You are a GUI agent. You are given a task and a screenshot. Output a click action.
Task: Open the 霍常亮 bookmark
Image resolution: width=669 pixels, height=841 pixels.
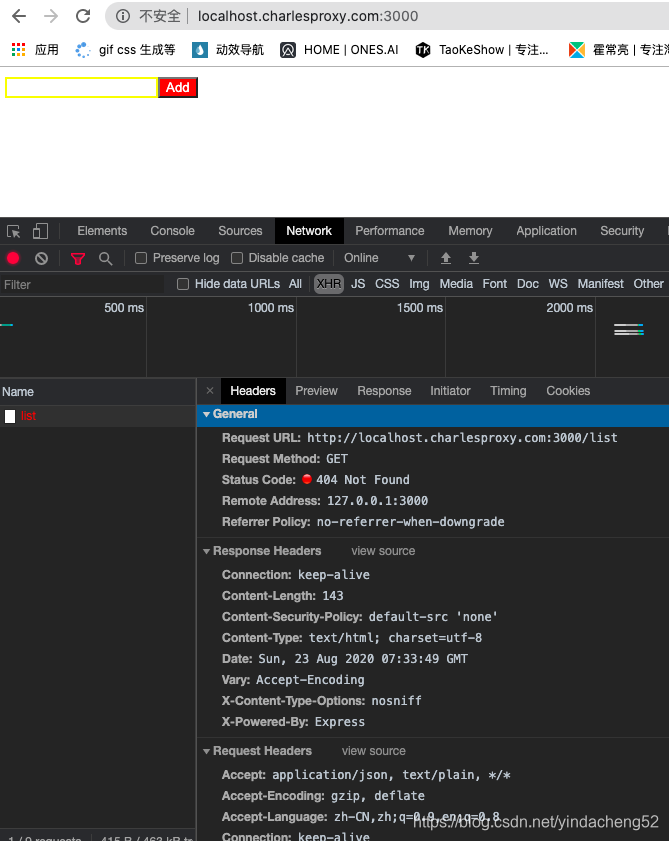tap(619, 50)
